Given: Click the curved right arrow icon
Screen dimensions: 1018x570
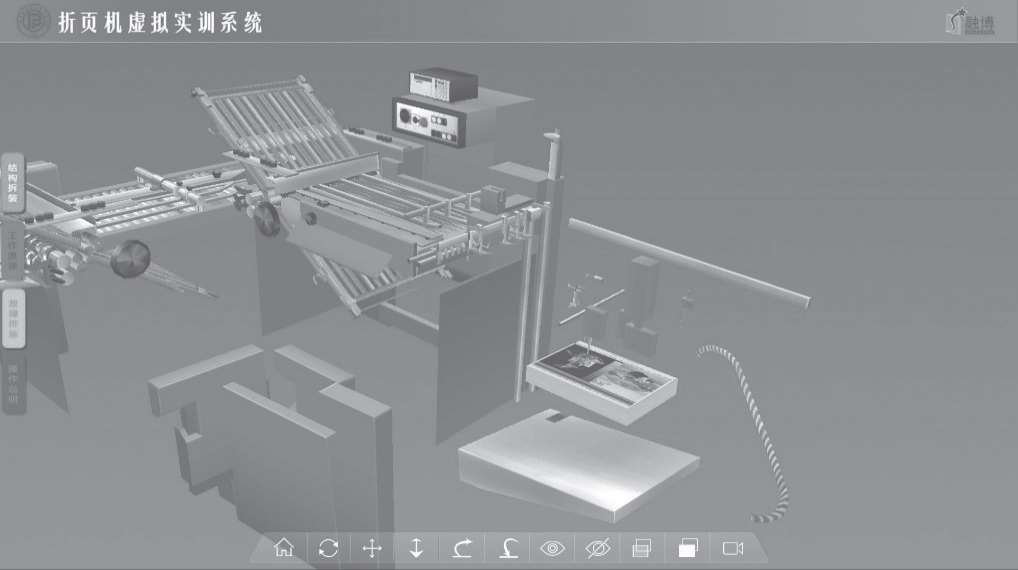Looking at the screenshot, I should click(x=462, y=548).
